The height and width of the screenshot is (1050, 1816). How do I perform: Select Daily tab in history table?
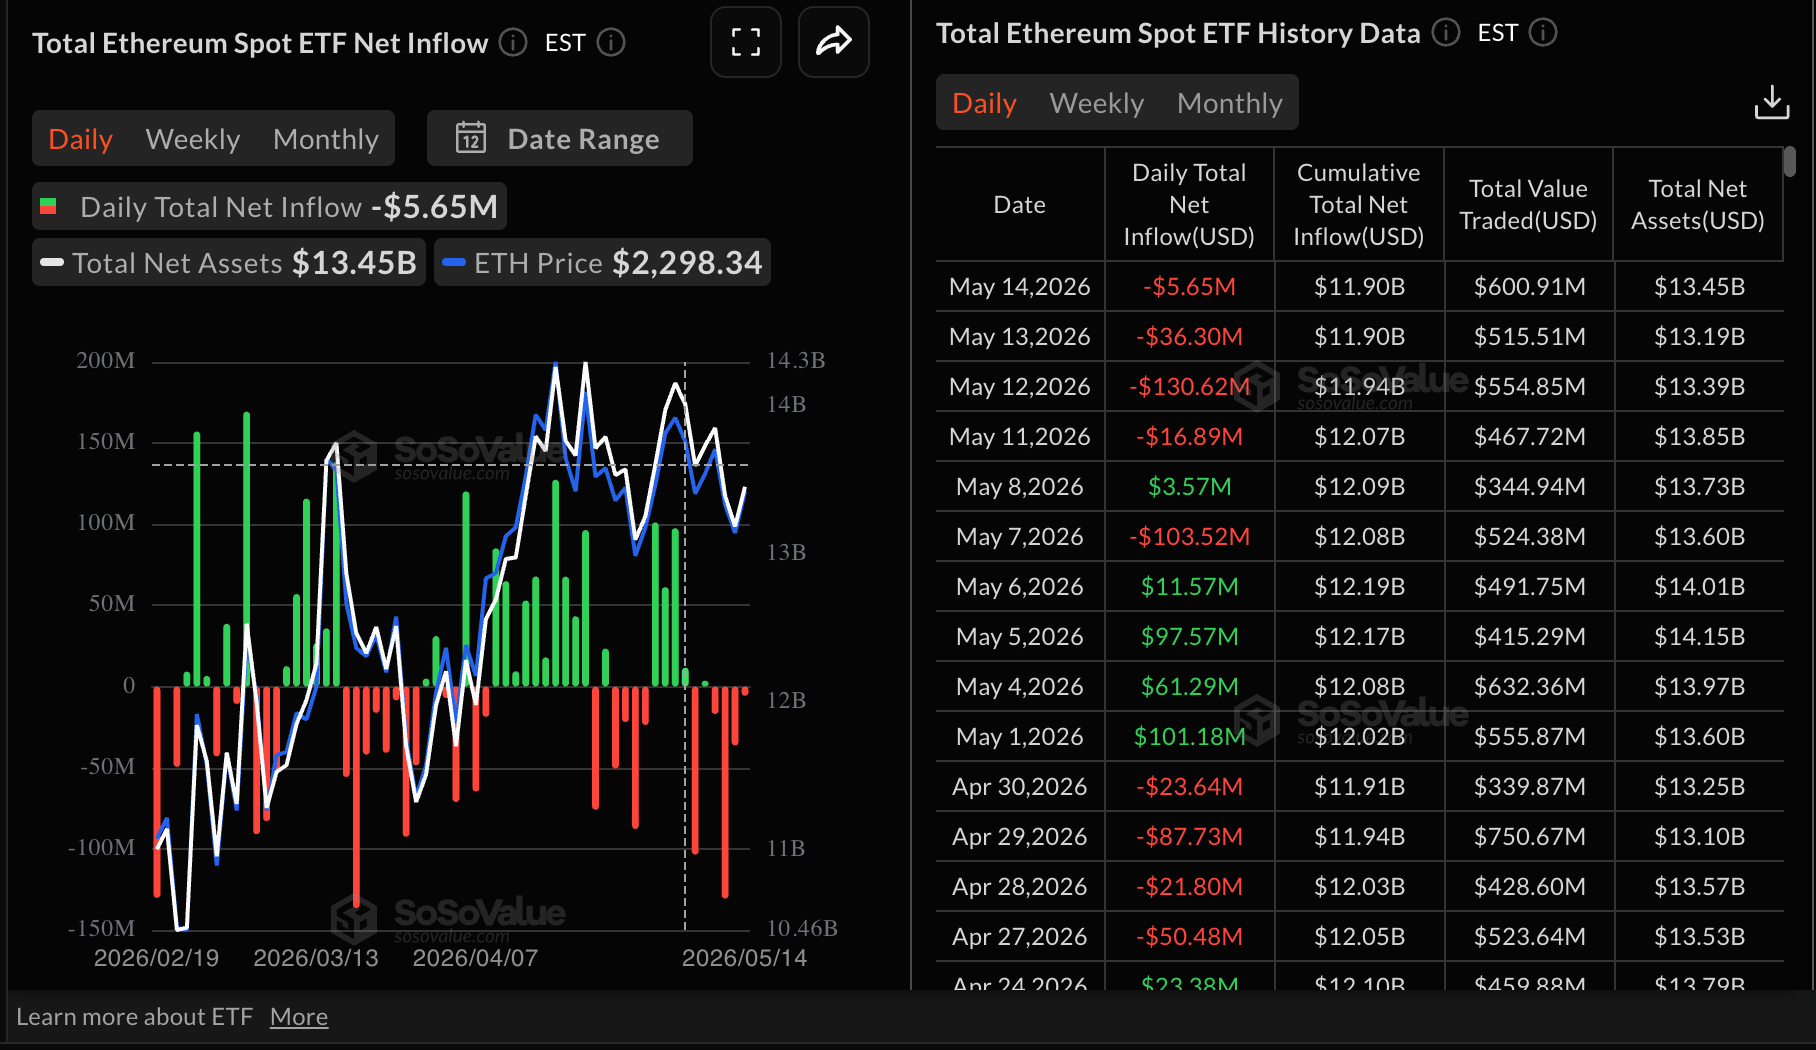[984, 103]
